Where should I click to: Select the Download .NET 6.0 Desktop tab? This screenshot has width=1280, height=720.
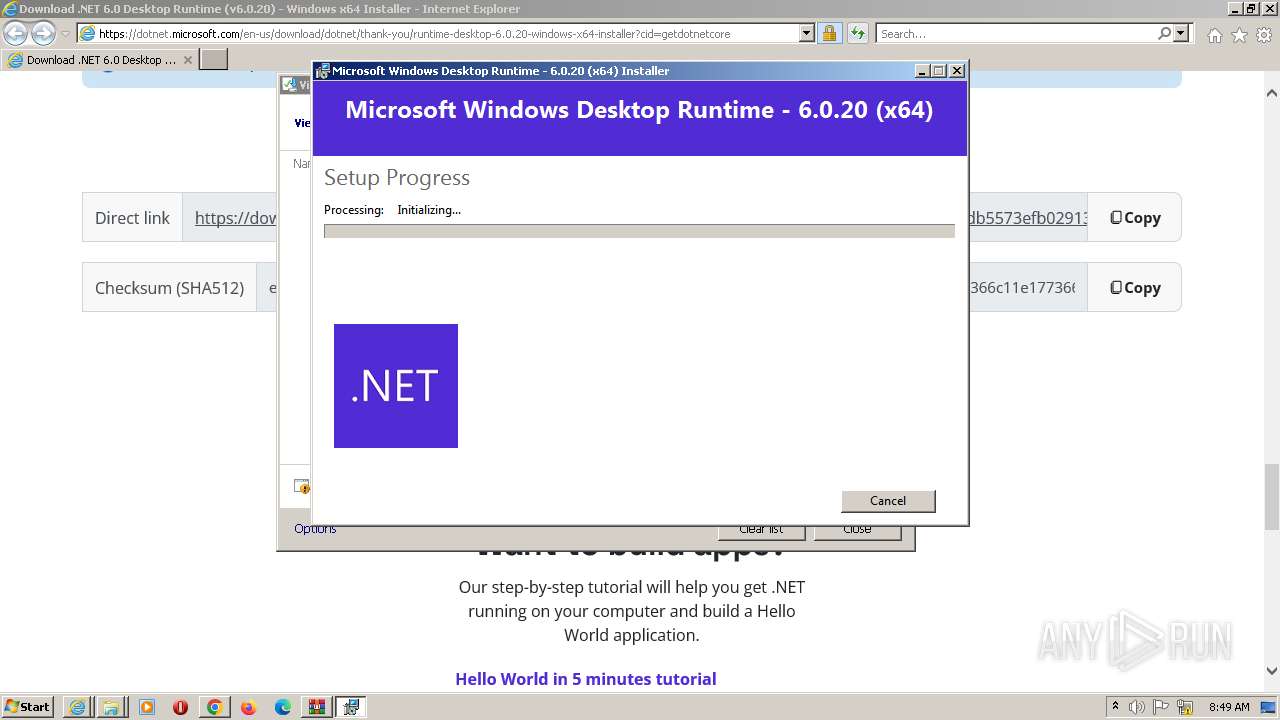pos(100,59)
